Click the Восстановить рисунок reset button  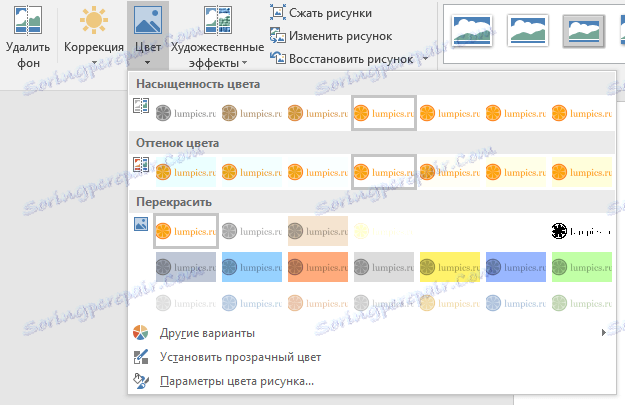[x=342, y=59]
